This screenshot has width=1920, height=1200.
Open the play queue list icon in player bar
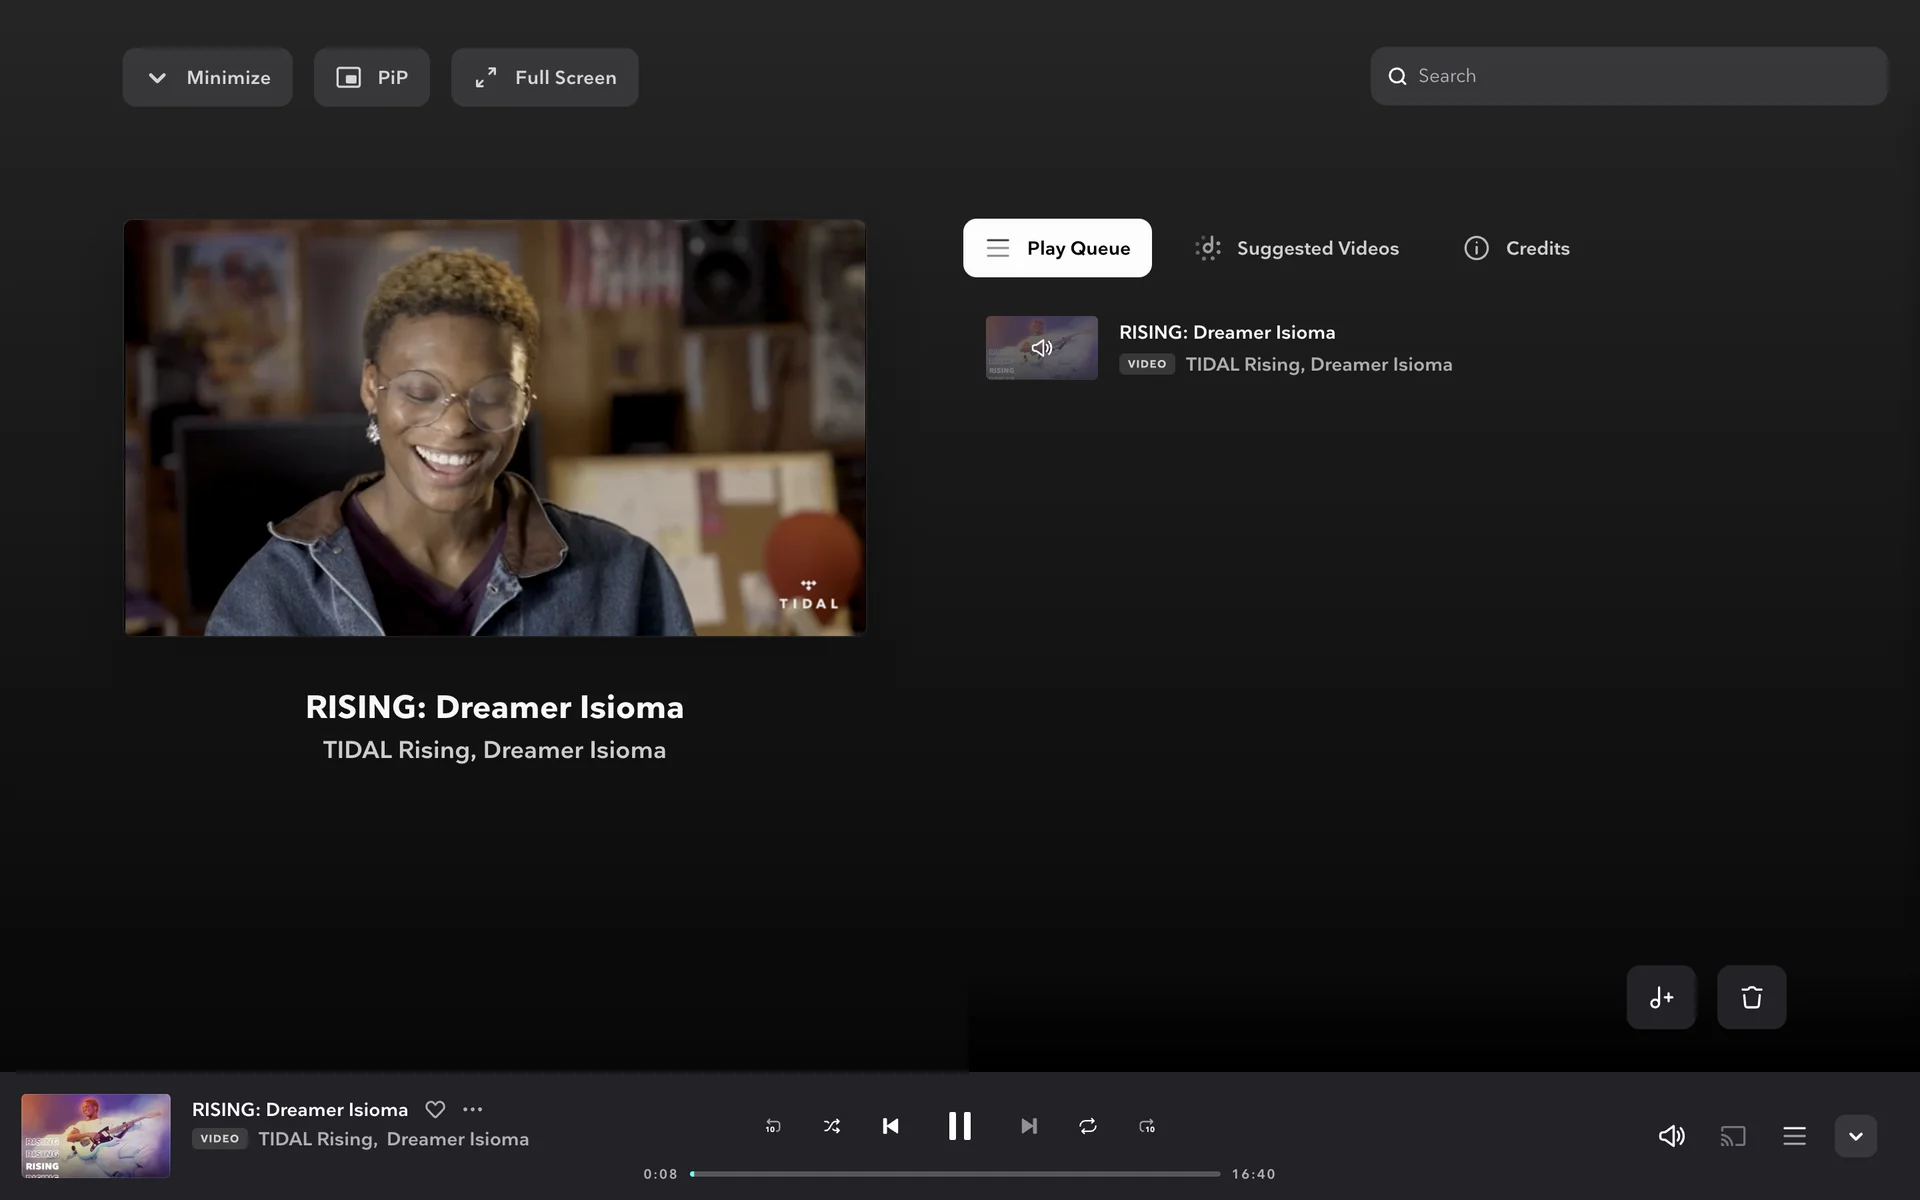click(1794, 1136)
